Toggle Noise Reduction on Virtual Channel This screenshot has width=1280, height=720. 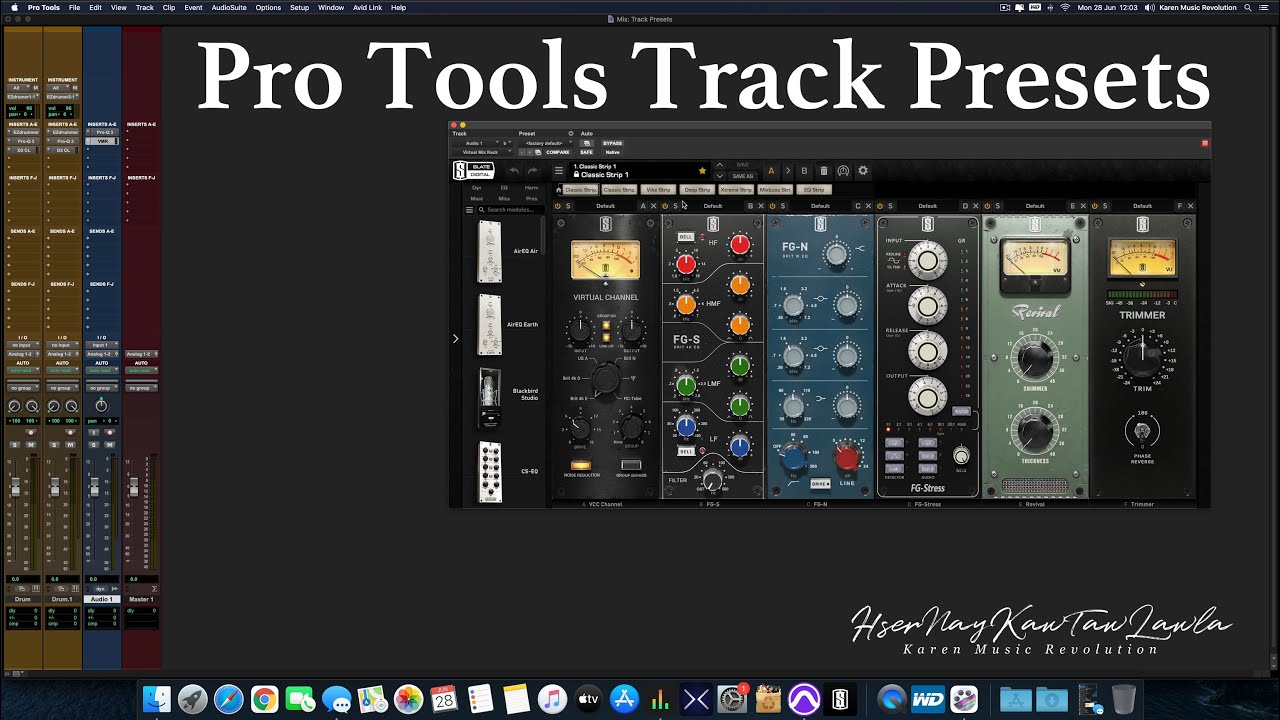coord(580,465)
